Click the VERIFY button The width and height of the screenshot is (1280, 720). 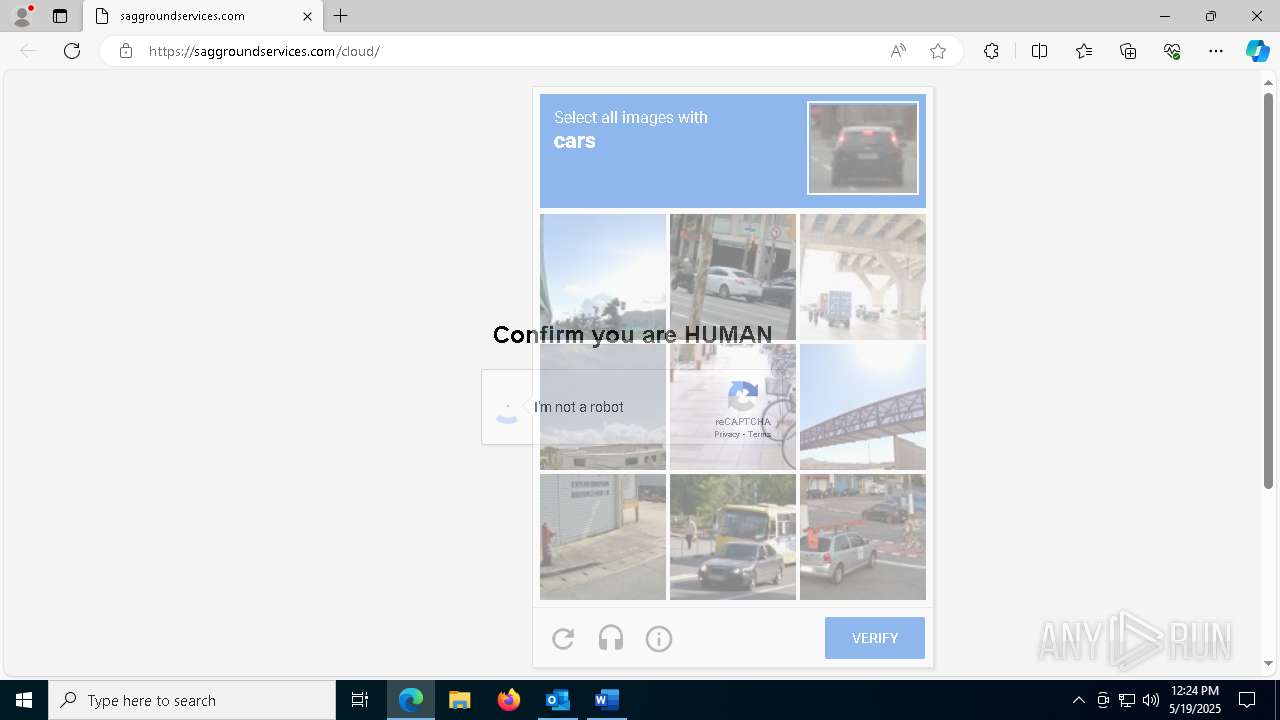[875, 638]
